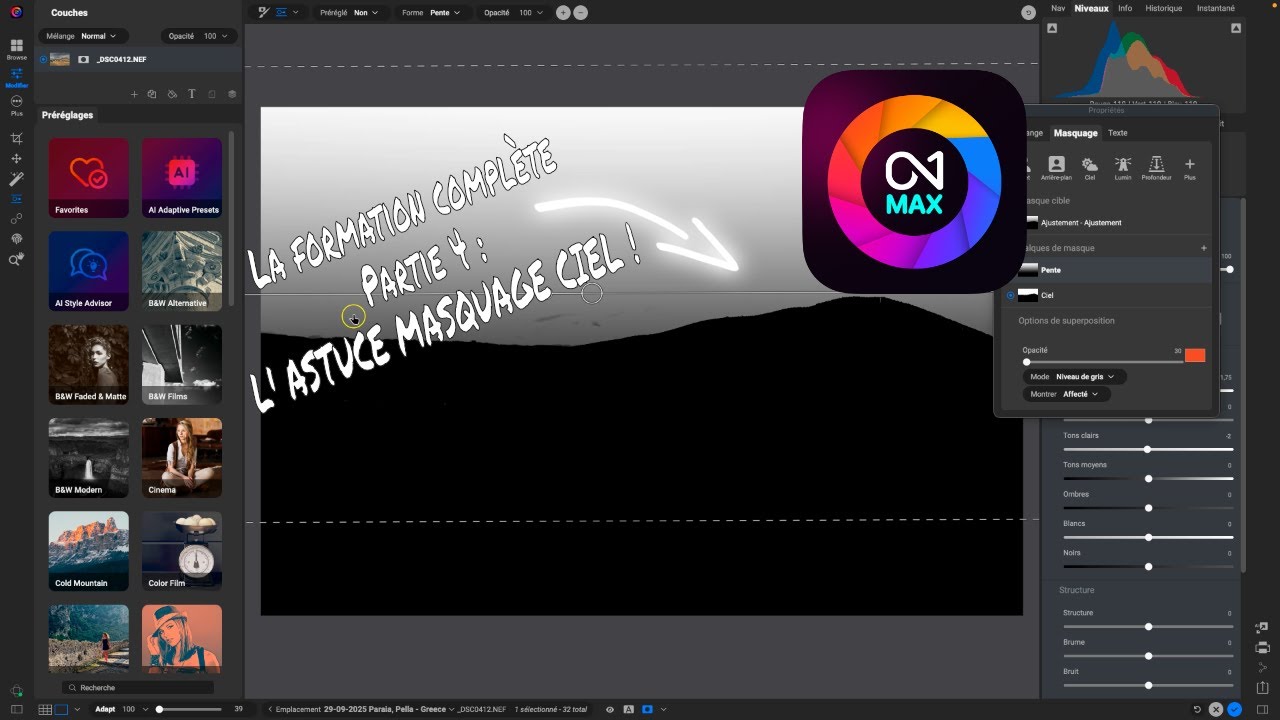Click the round plus add-mode button
The width and height of the screenshot is (1280, 720).
(x=563, y=12)
